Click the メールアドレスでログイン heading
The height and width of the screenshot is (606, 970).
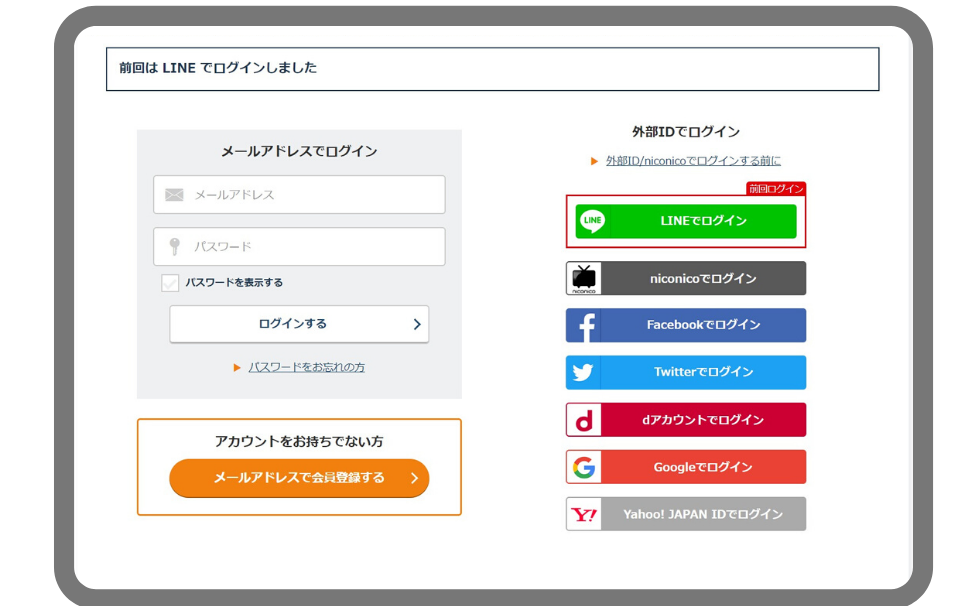click(299, 152)
